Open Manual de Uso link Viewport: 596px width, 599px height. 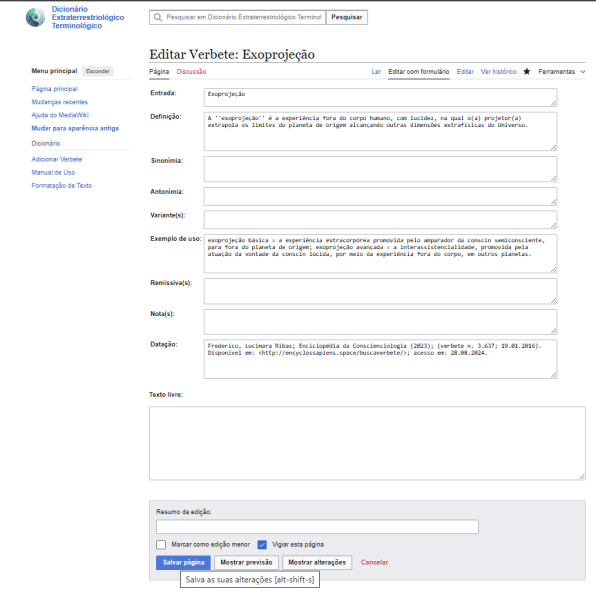(x=53, y=172)
